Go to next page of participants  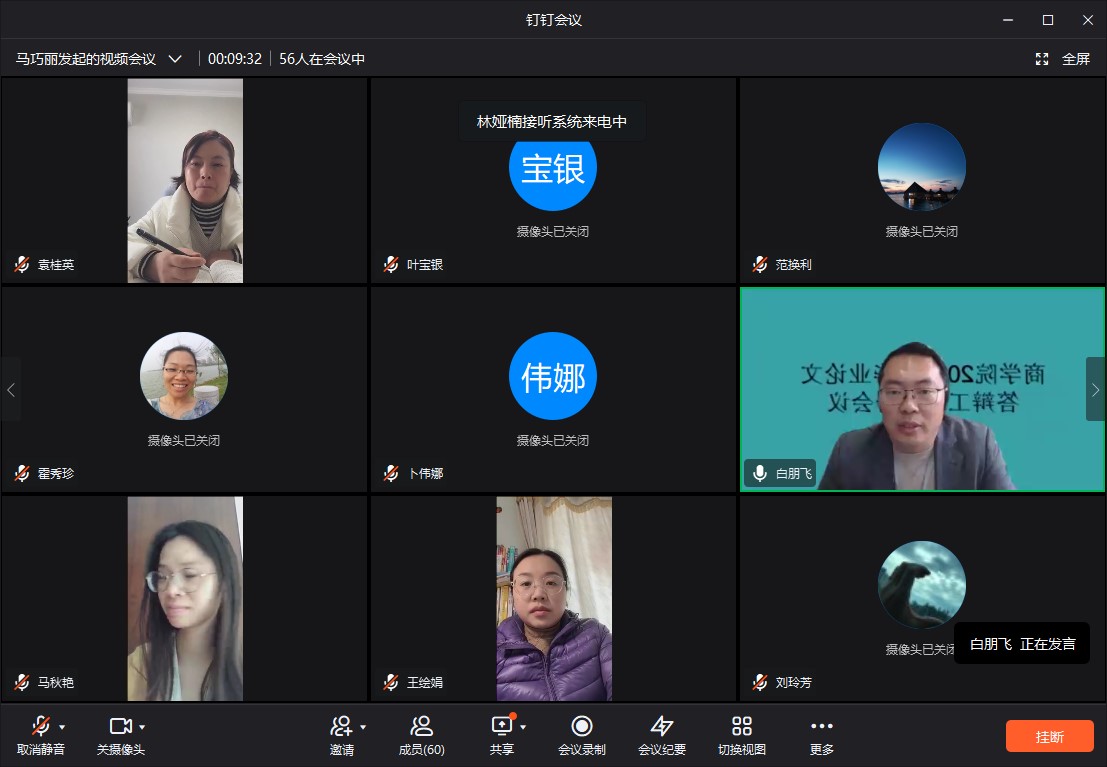1095,389
